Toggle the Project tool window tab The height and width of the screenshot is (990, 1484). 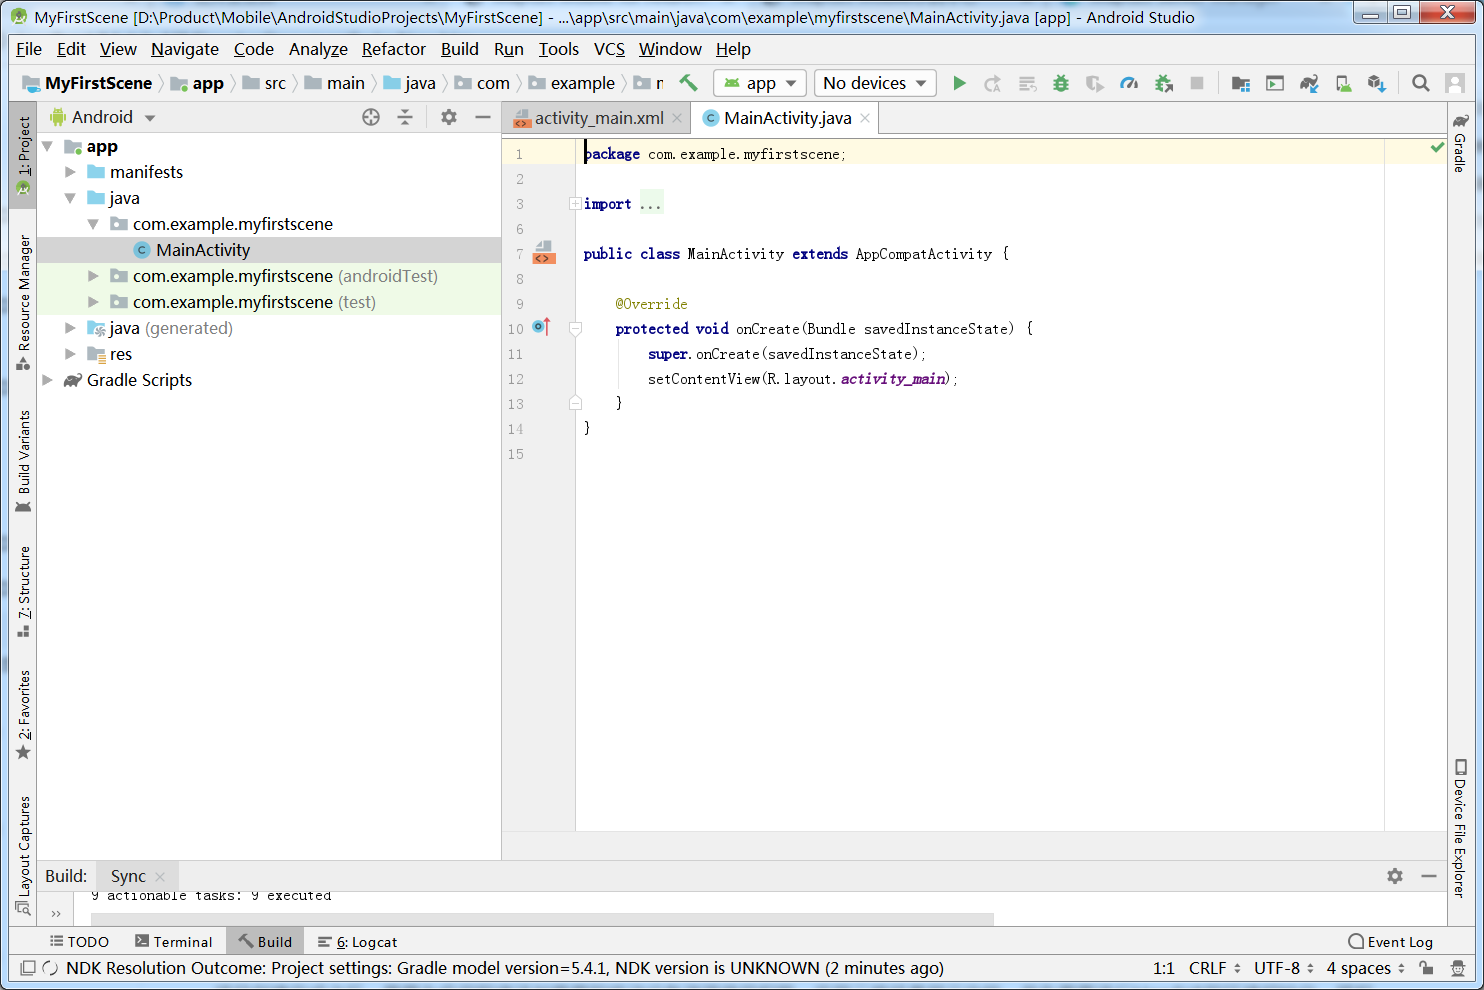[x=23, y=155]
